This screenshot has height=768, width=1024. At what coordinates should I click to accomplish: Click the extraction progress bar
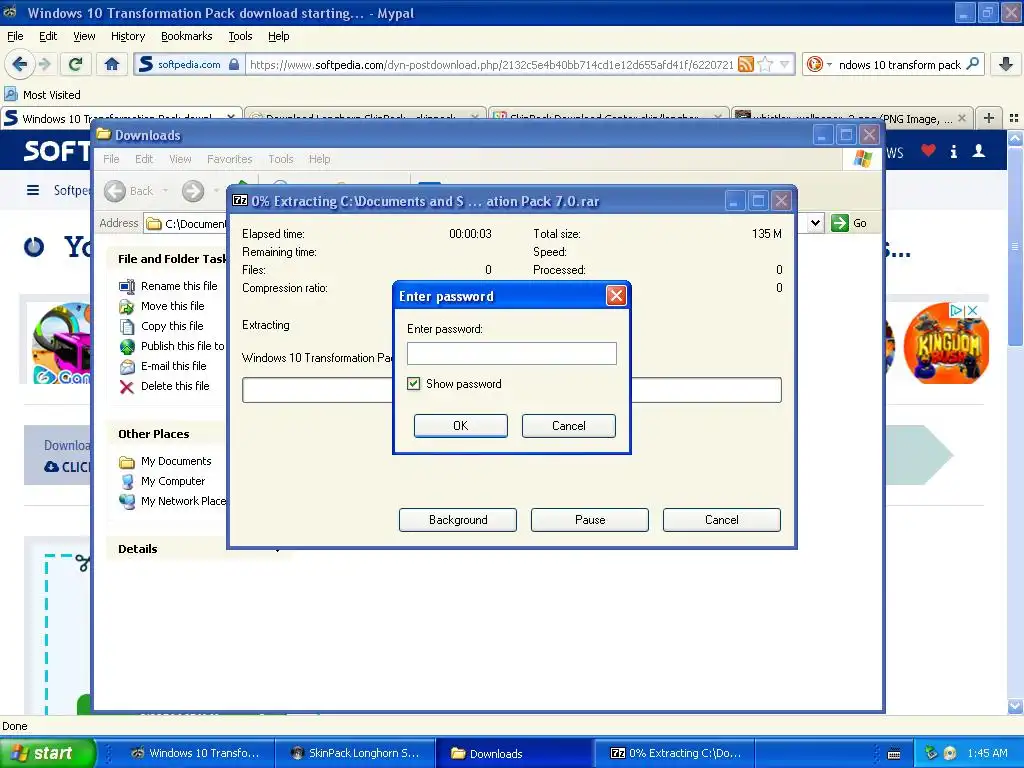(511, 390)
